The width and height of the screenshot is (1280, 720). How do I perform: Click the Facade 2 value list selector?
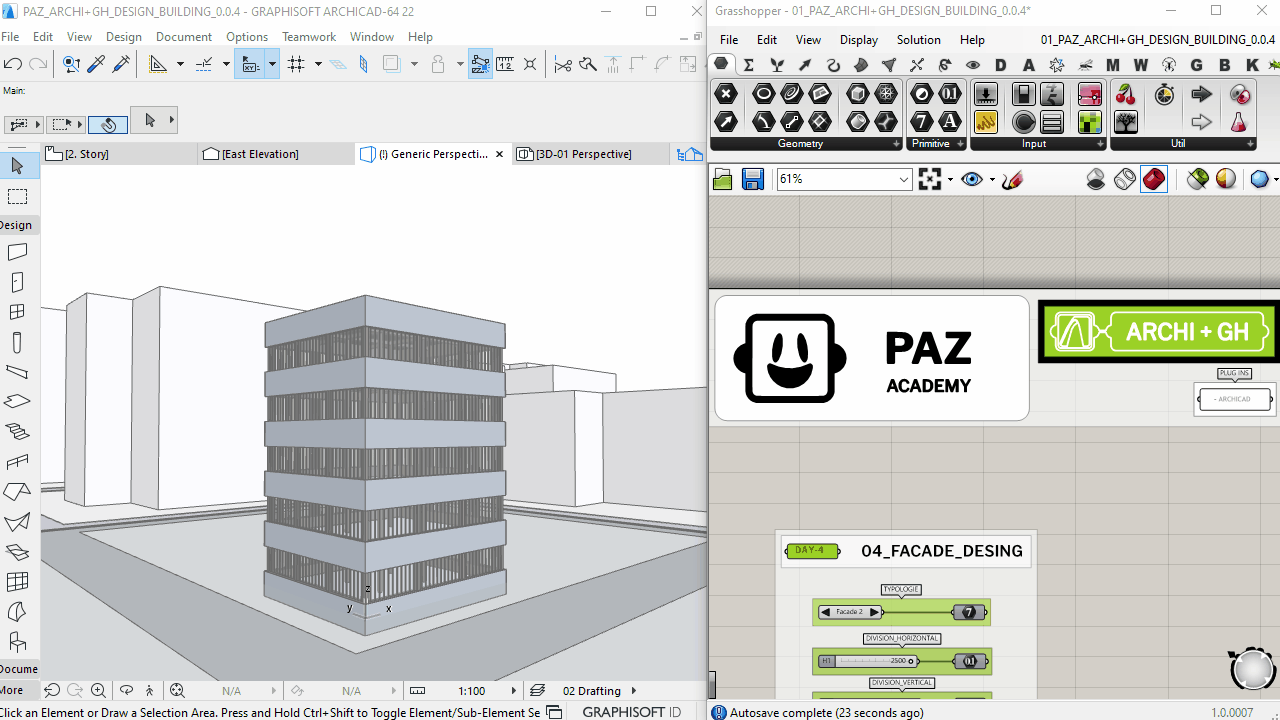pyautogui.click(x=850, y=612)
